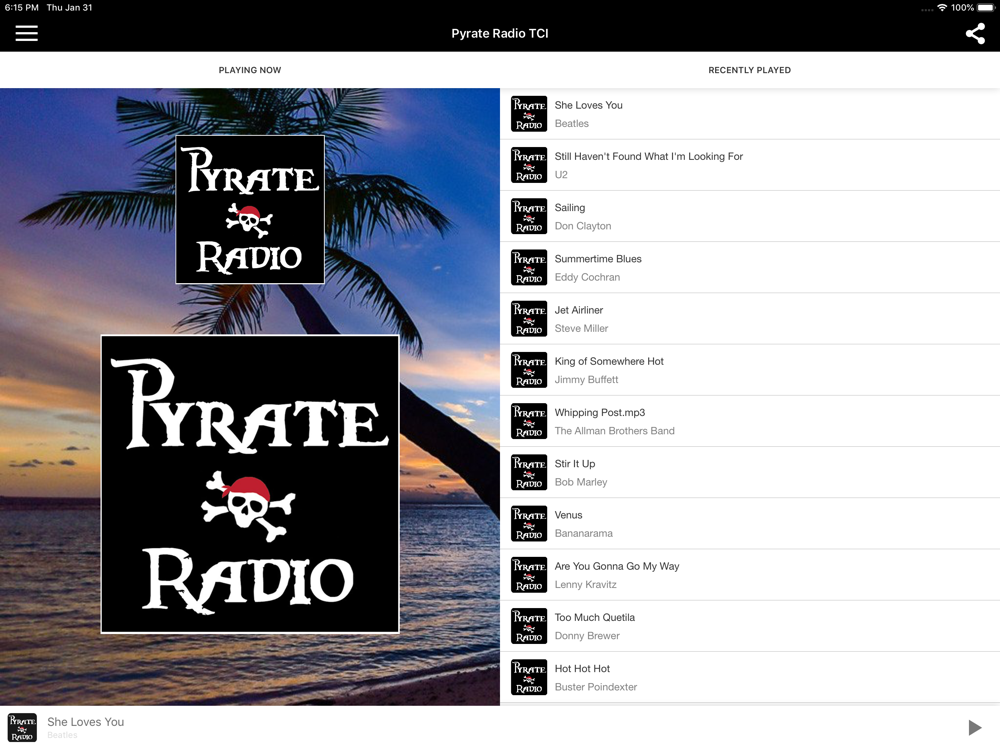The image size is (1000, 750).
Task: Select the Jet Airliner album icon
Action: (x=529, y=318)
